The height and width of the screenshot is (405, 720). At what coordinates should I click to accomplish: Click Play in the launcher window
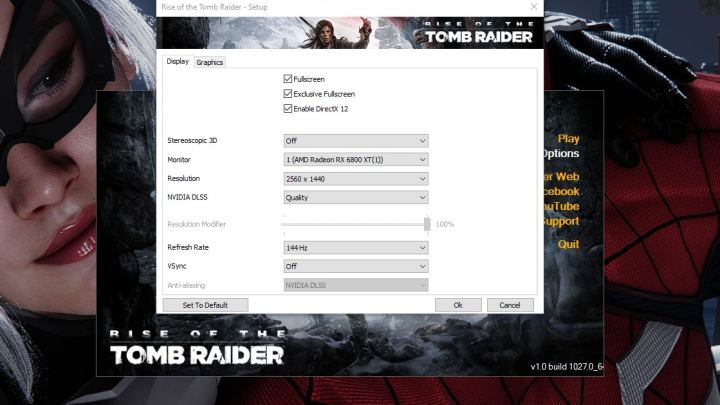(x=568, y=139)
